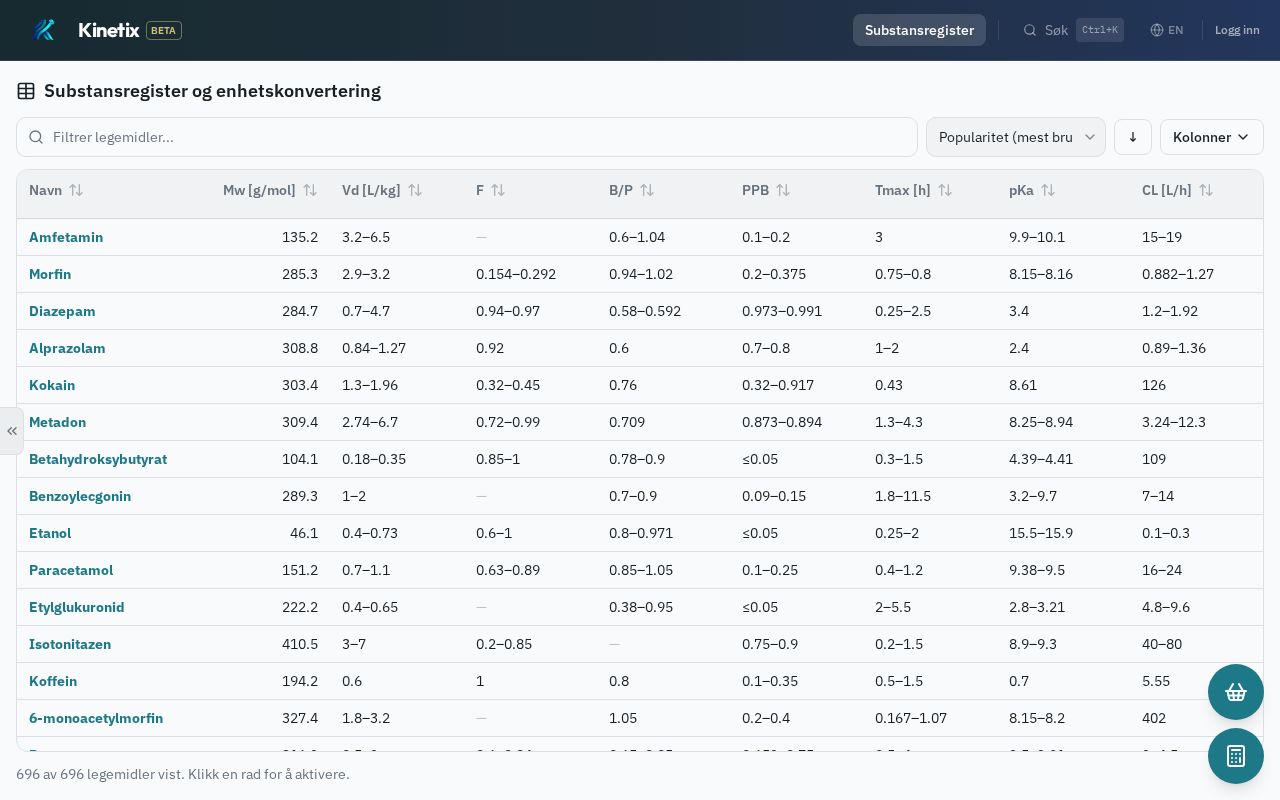Open the Morfin substance link

click(50, 274)
